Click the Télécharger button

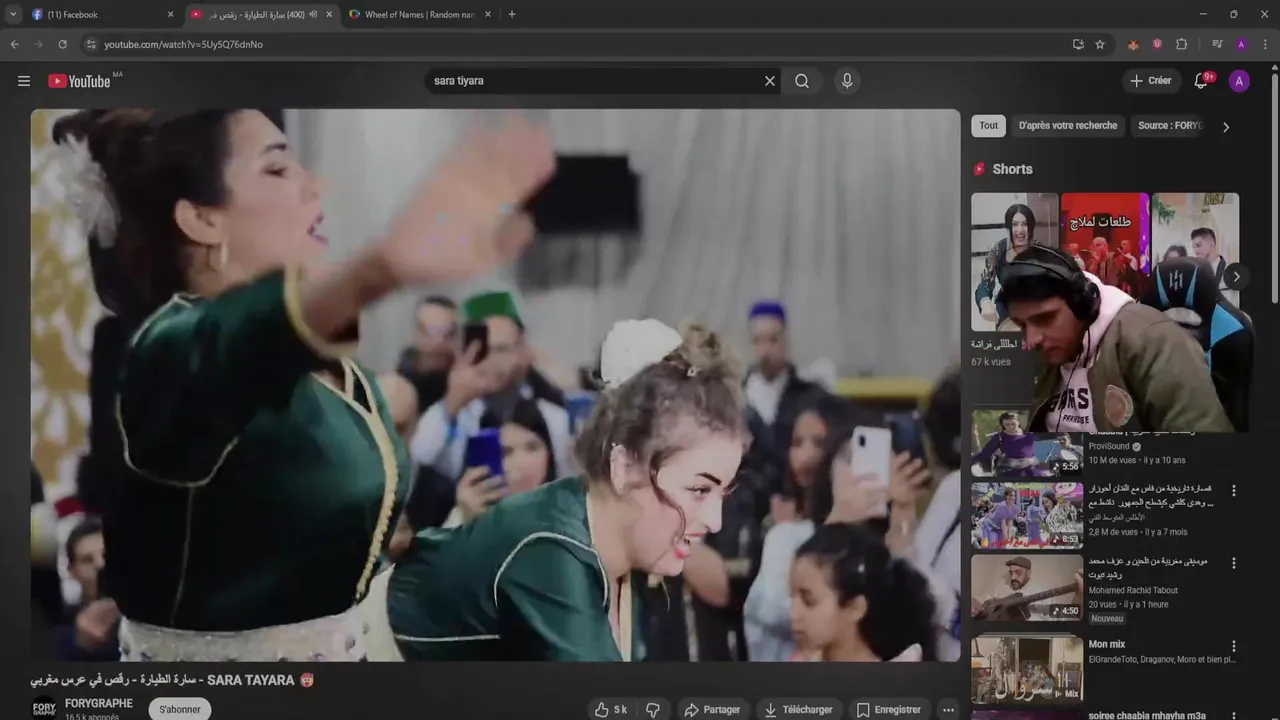[798, 709]
